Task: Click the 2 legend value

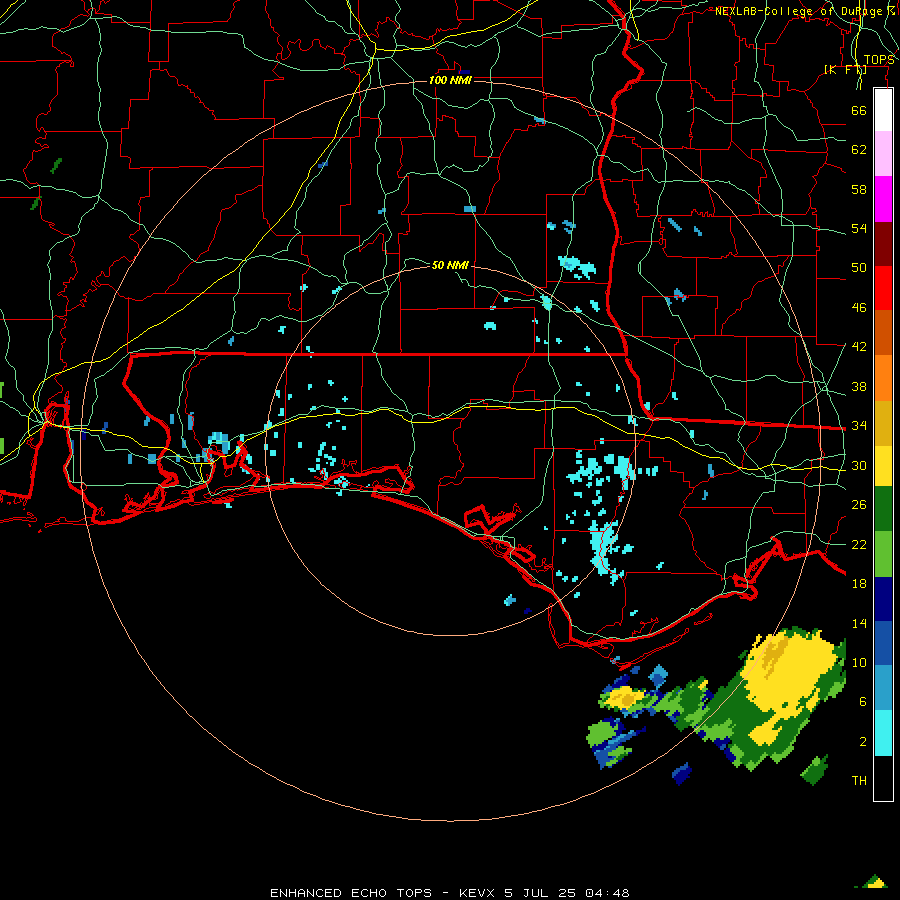Action: (863, 742)
